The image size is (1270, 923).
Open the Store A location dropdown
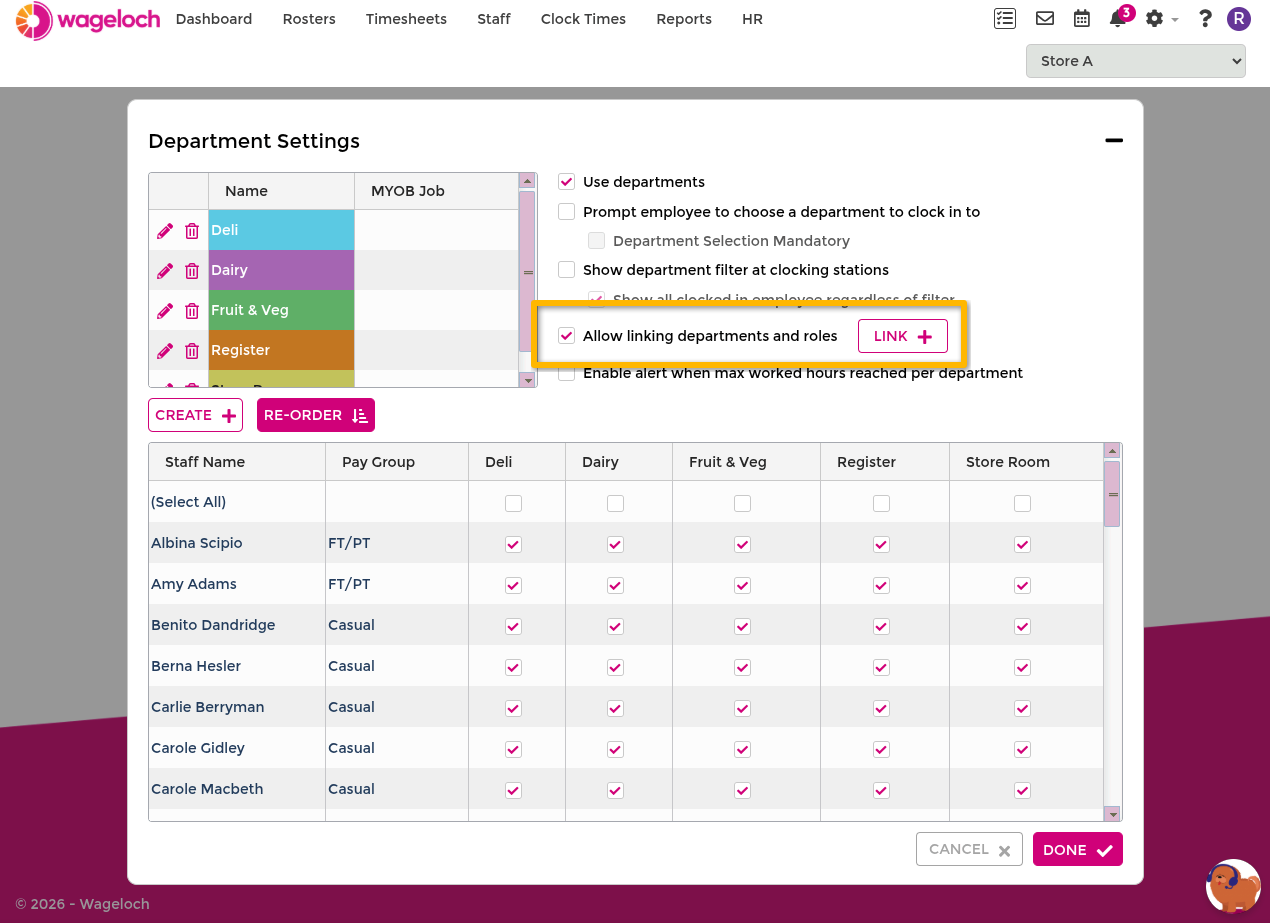coord(1135,61)
